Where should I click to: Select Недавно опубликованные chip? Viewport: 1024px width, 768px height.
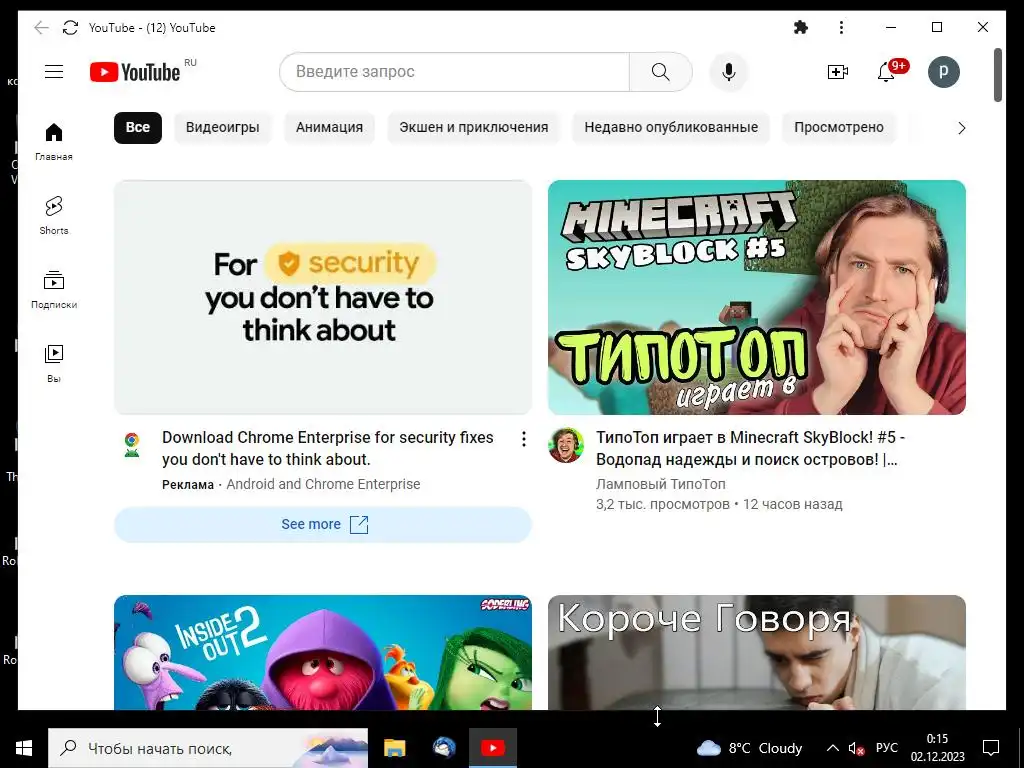671,127
